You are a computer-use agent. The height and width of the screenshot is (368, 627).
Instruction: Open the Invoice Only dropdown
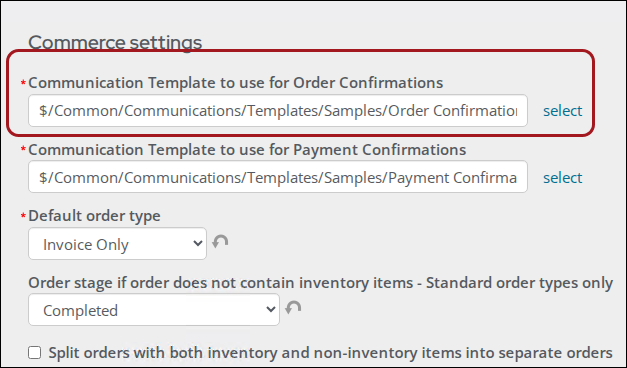(x=117, y=244)
